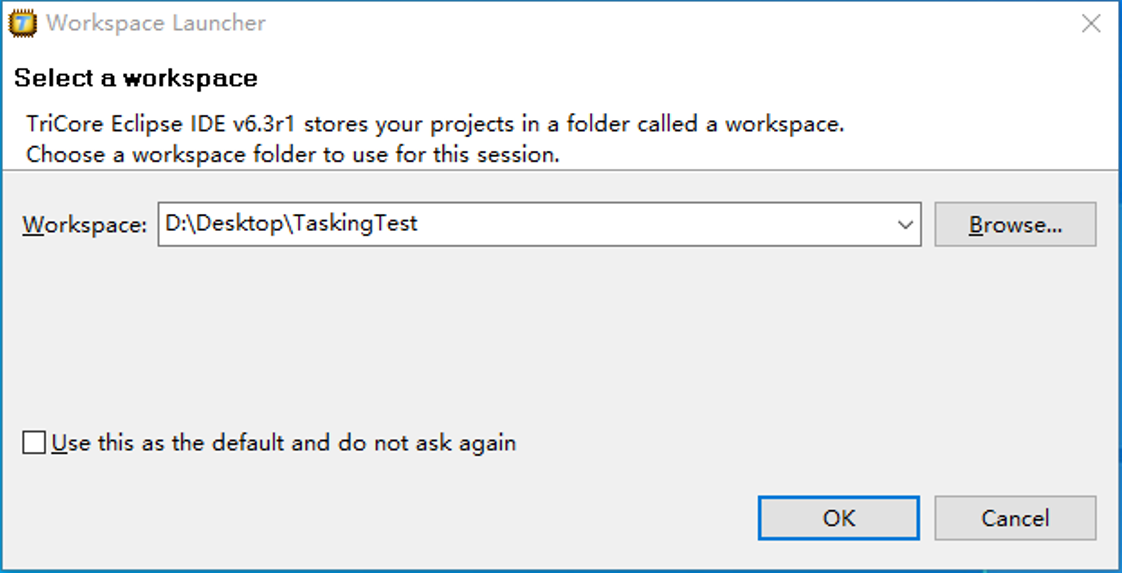Click the blank area left of the OK button
1122x573 pixels.
coord(400,518)
